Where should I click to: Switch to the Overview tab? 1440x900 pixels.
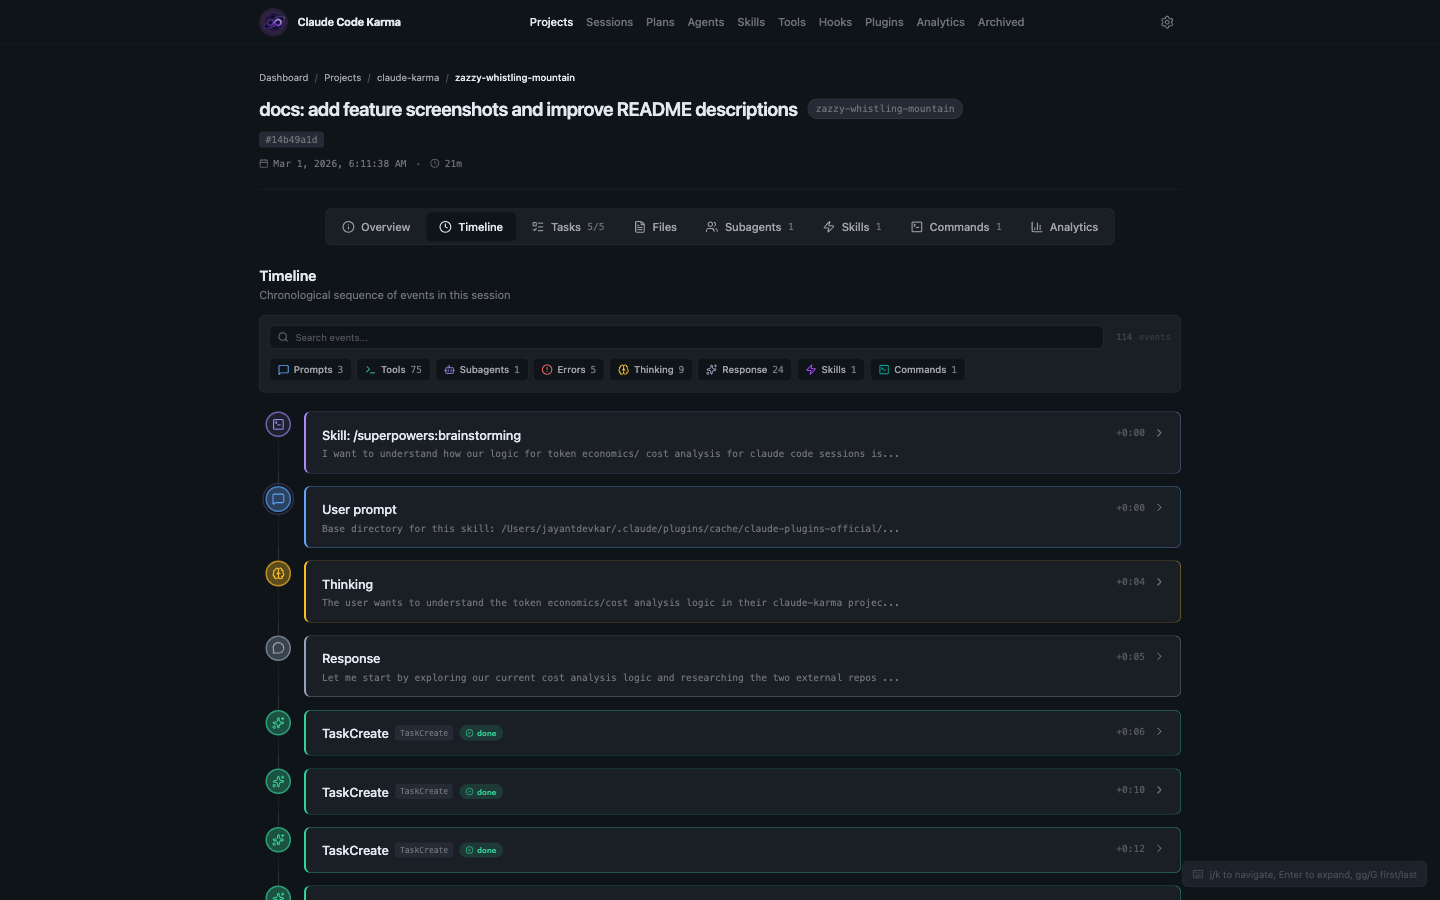pos(376,227)
